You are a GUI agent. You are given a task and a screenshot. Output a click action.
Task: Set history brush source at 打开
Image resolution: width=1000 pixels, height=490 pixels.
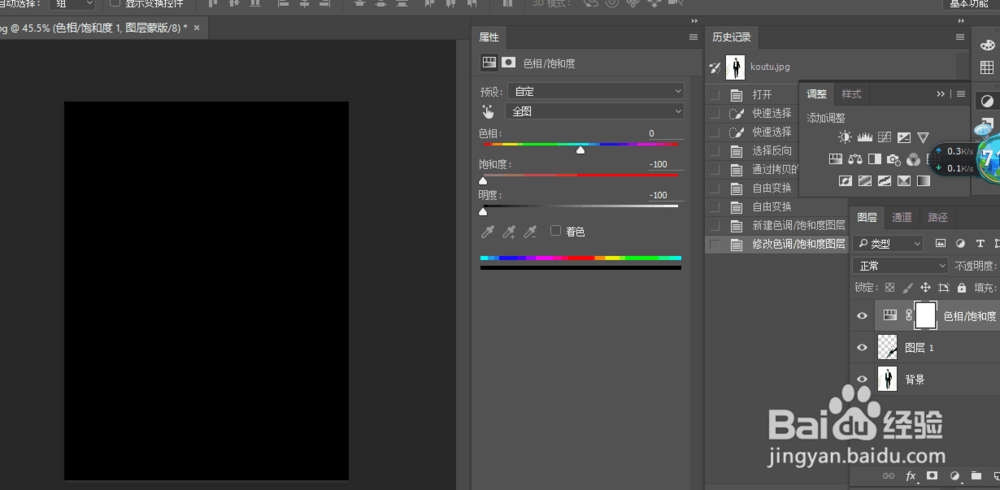click(715, 95)
